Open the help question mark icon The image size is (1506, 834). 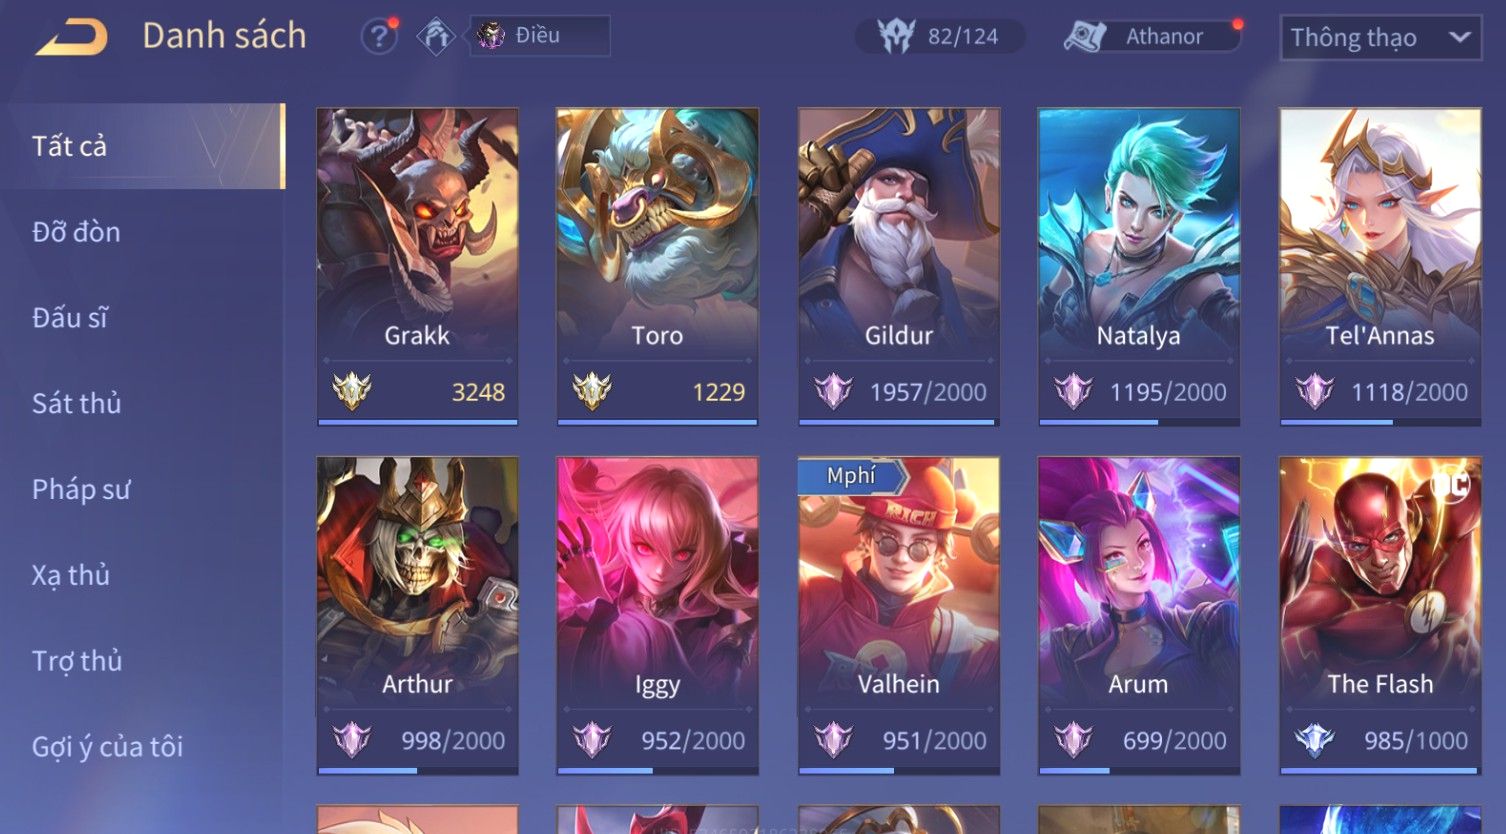tap(378, 37)
